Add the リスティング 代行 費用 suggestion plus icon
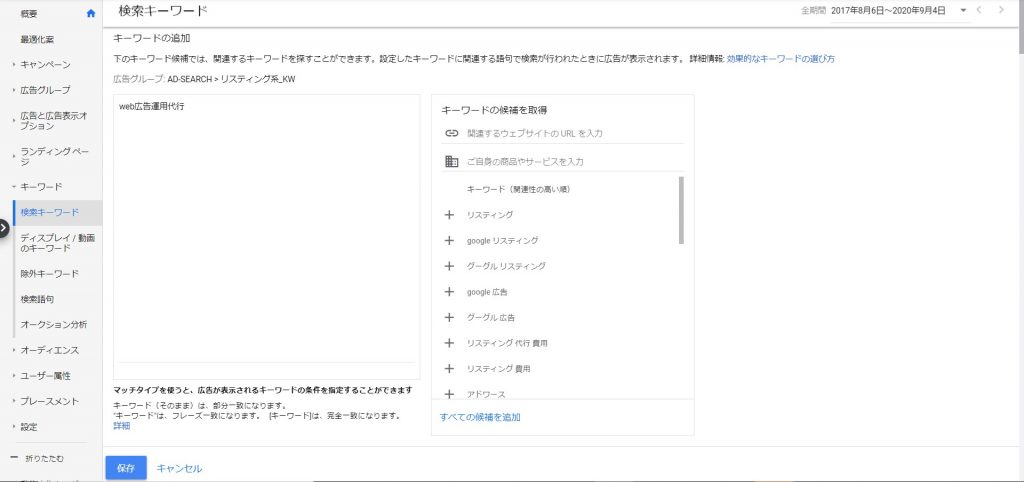 pos(449,343)
